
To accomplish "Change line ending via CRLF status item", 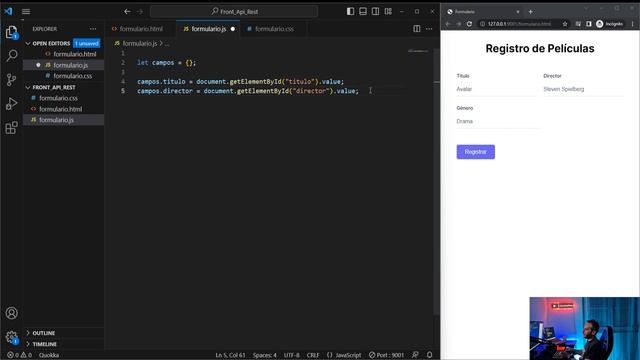I will pos(313,355).
